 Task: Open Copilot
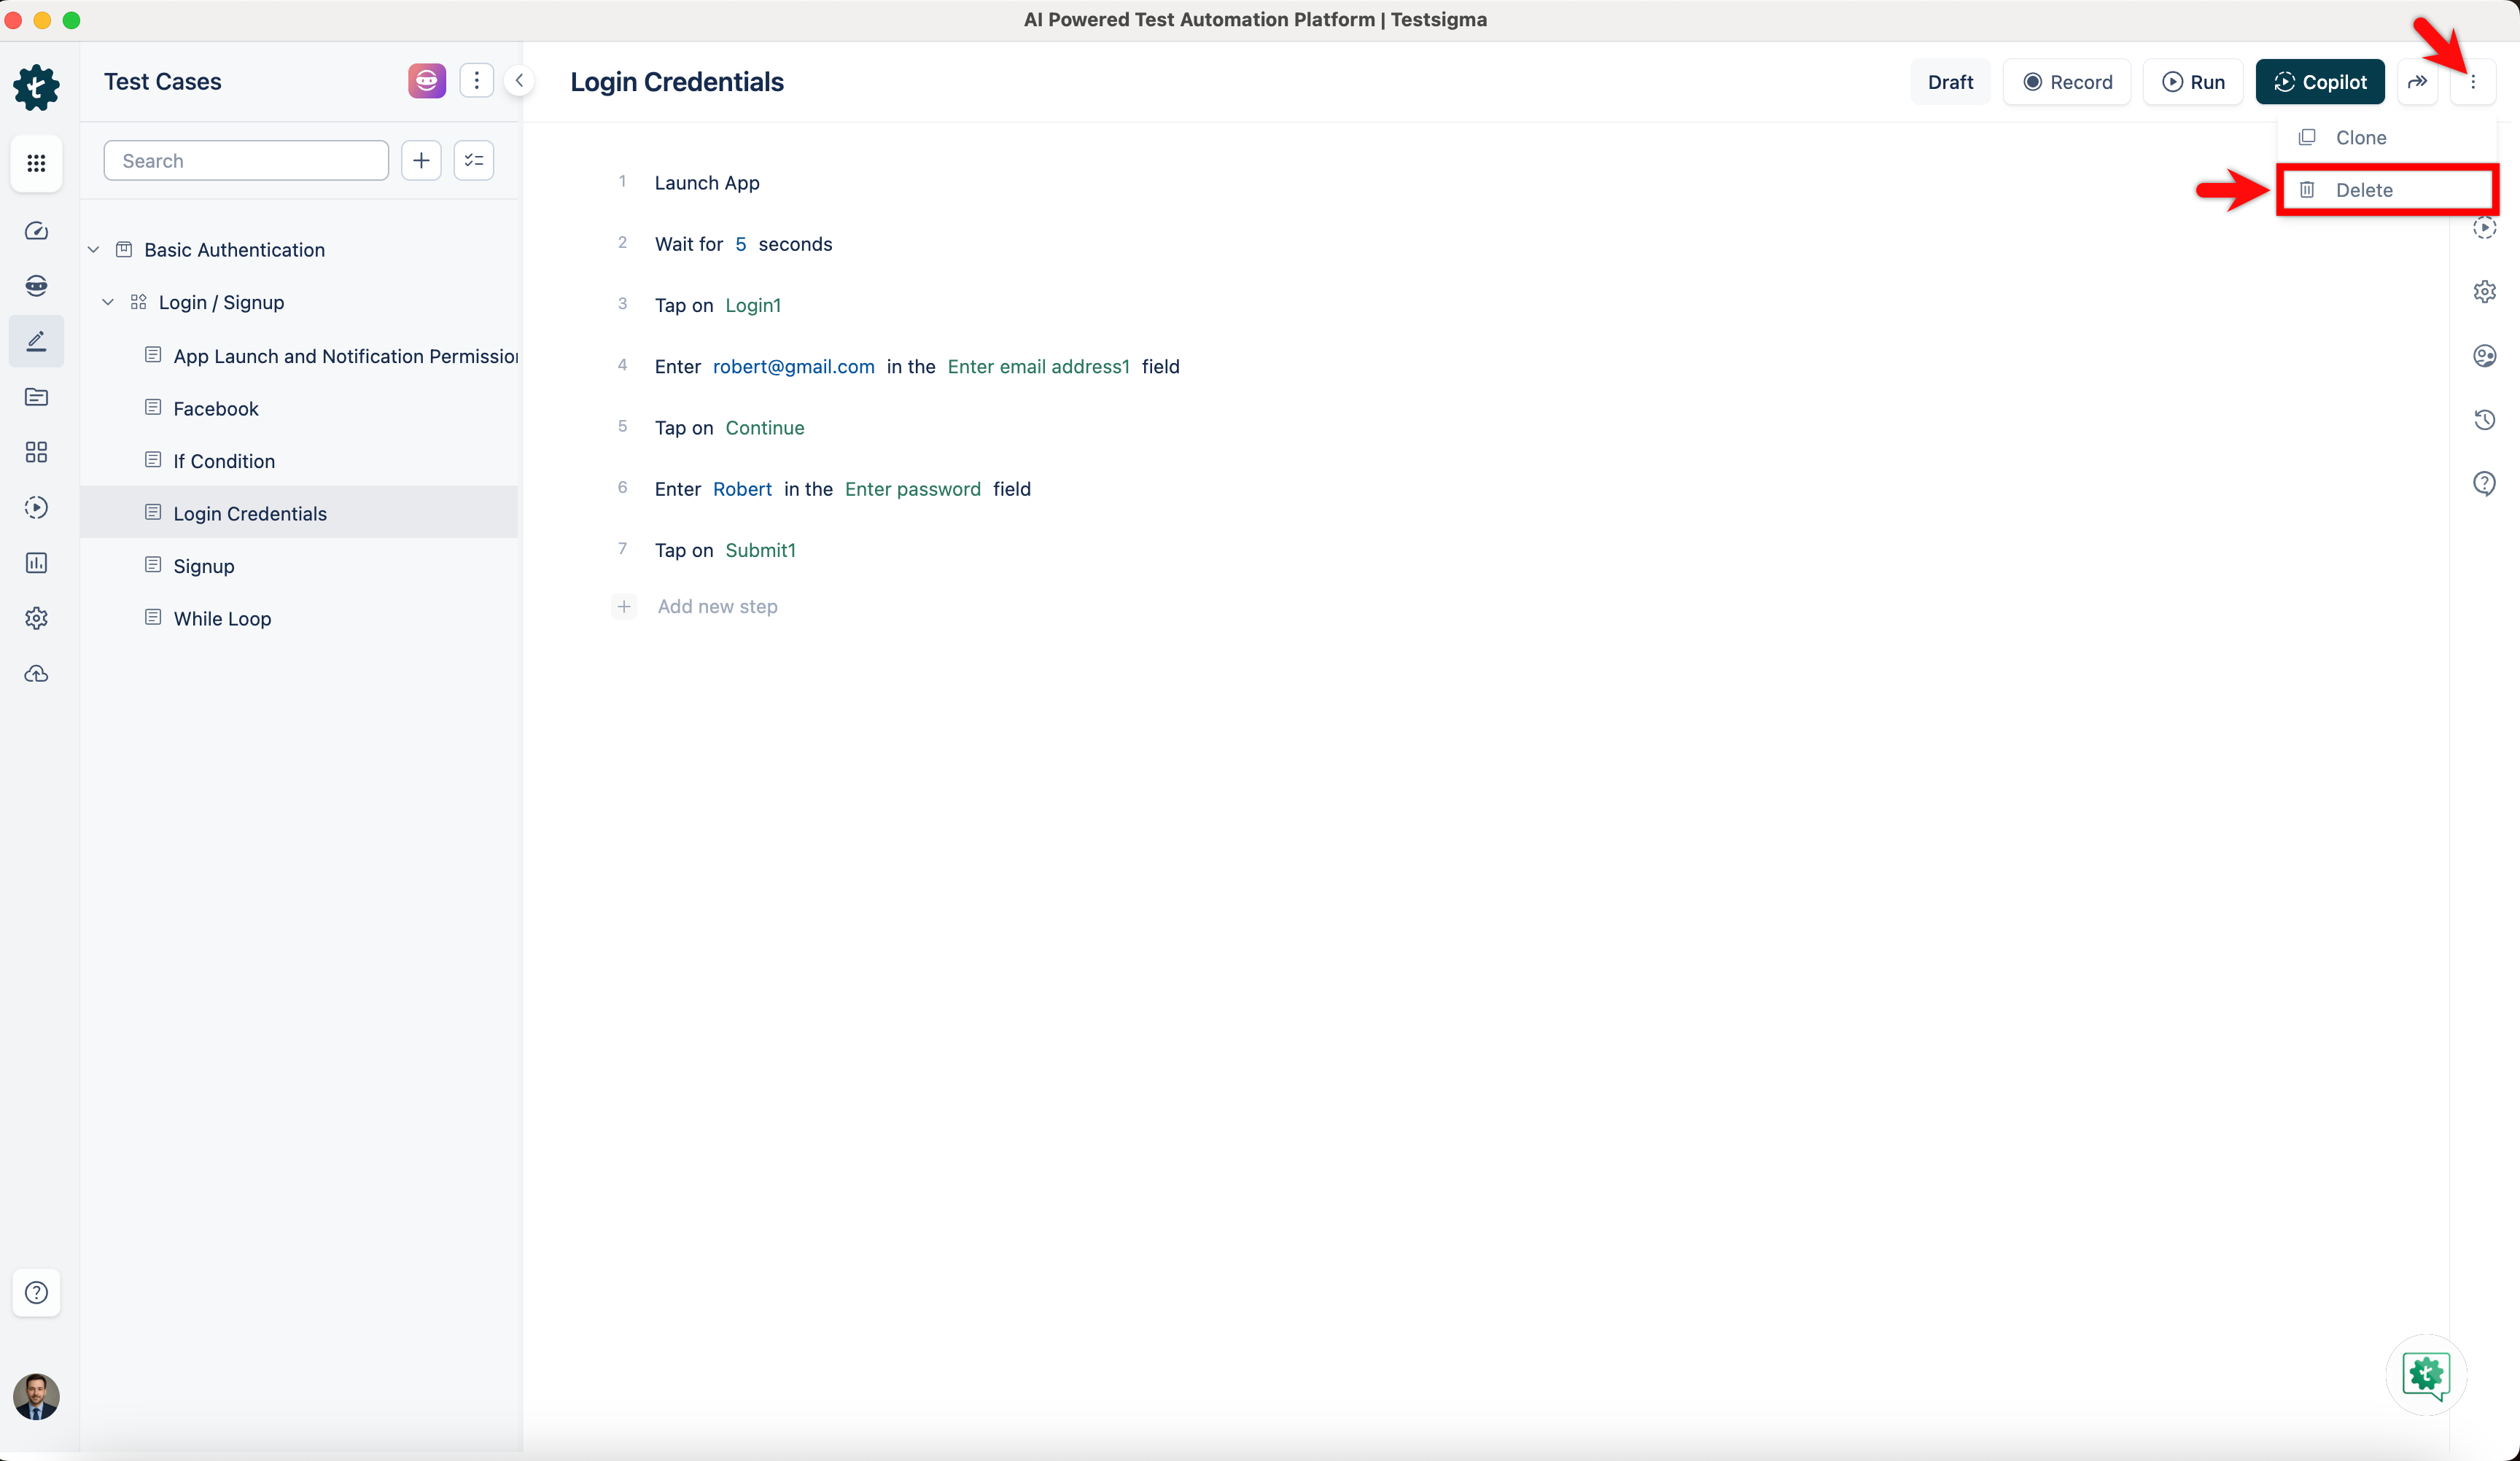pos(2320,82)
